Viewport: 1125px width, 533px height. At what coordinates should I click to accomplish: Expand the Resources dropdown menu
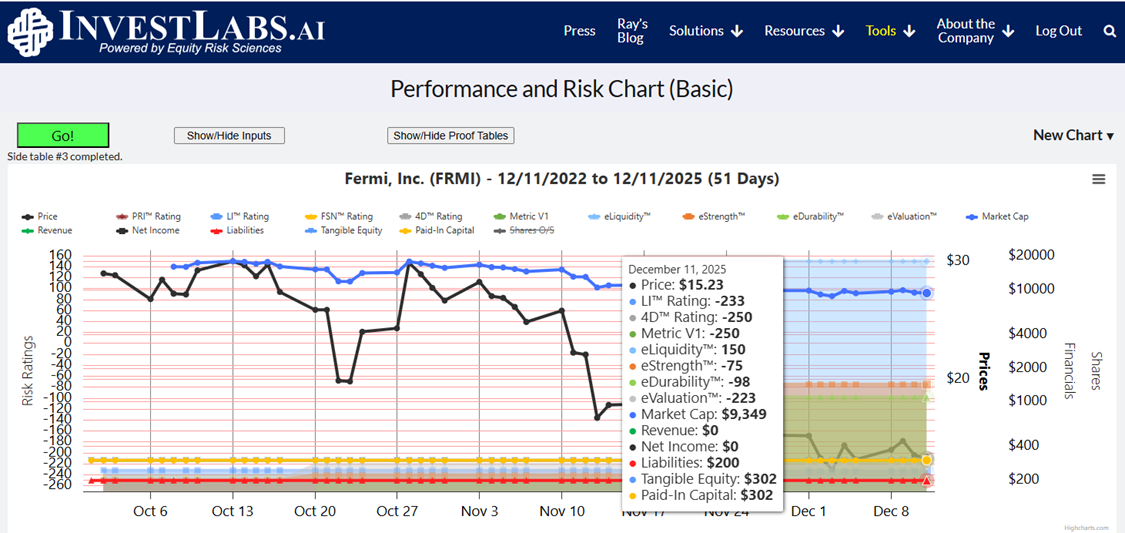click(803, 31)
